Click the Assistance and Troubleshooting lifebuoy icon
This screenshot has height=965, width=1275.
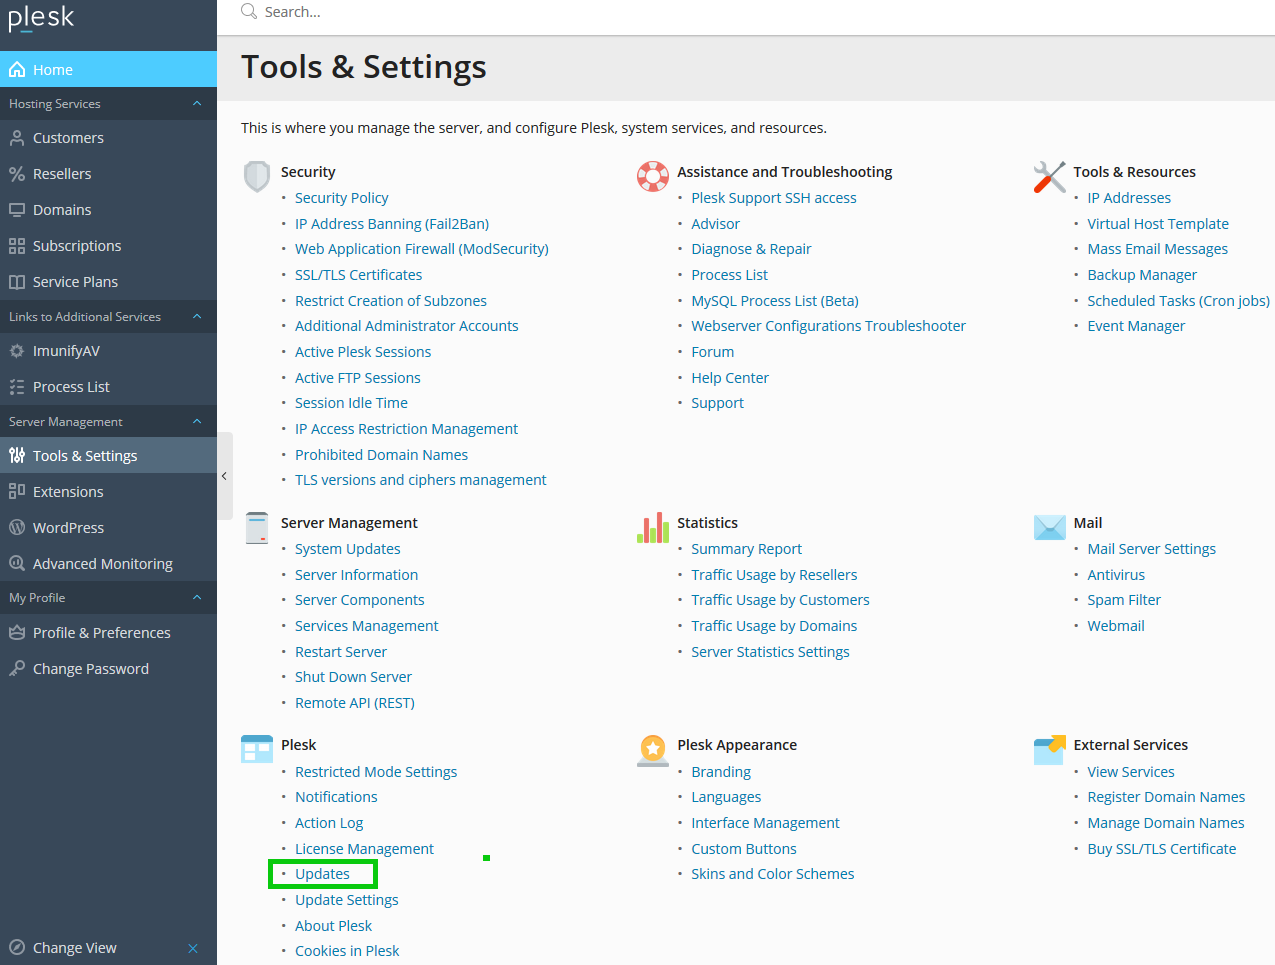pyautogui.click(x=653, y=176)
